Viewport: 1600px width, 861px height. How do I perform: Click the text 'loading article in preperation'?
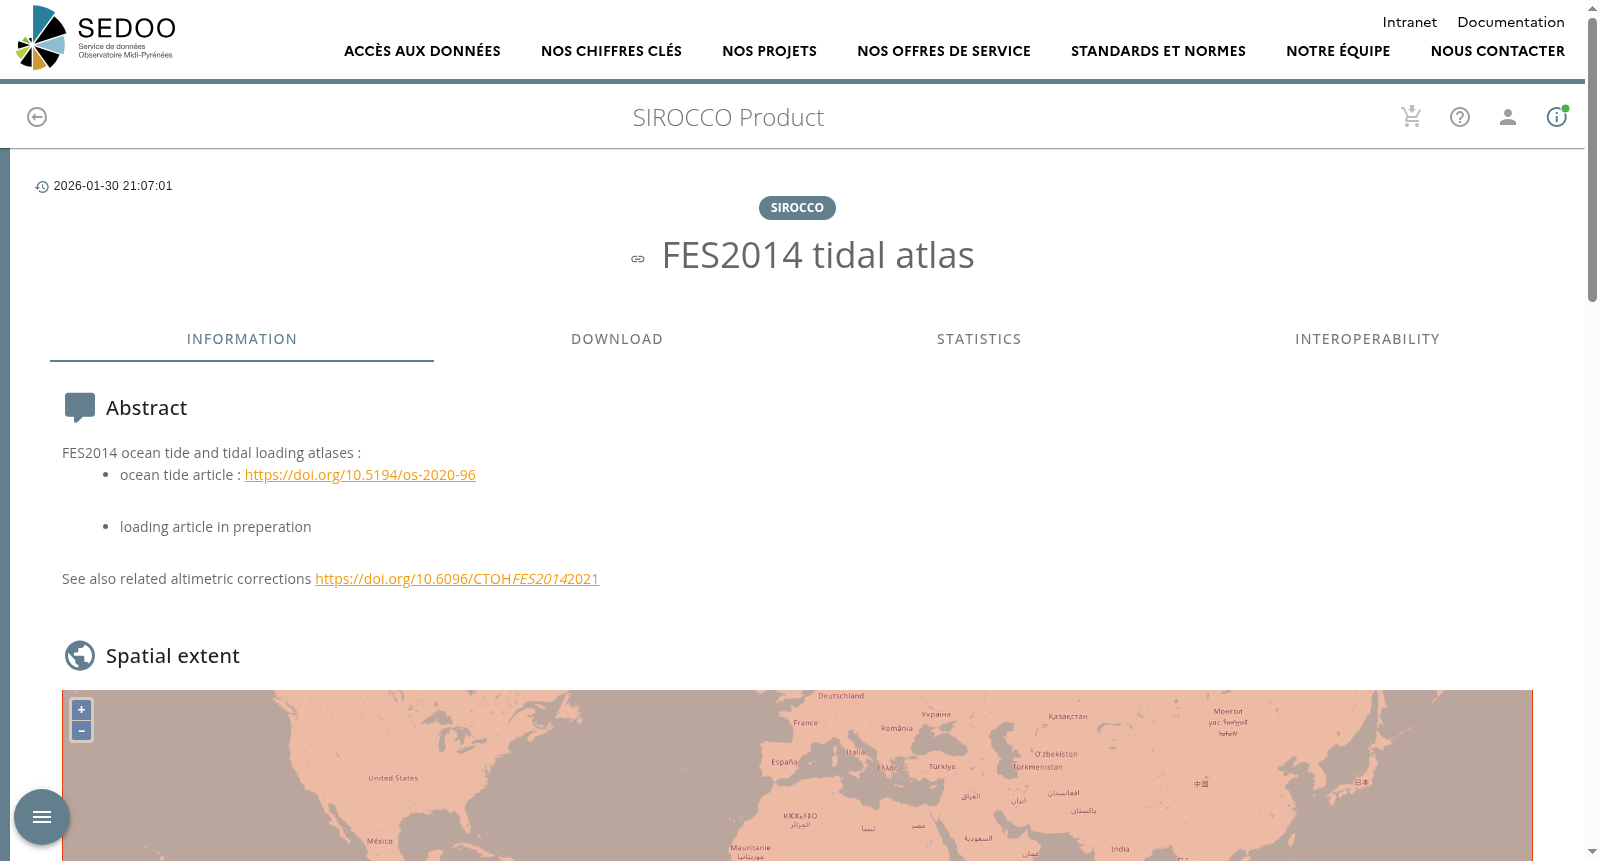click(215, 527)
